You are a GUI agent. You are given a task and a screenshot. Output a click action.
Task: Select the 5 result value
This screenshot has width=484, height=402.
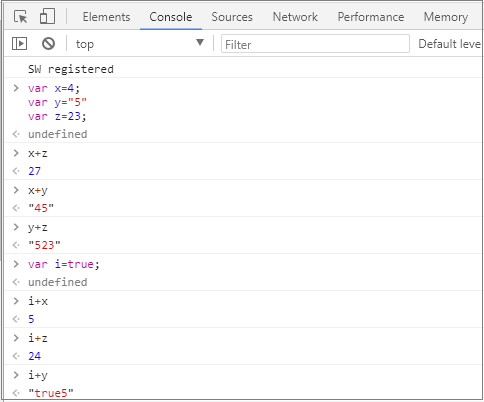pos(31,319)
